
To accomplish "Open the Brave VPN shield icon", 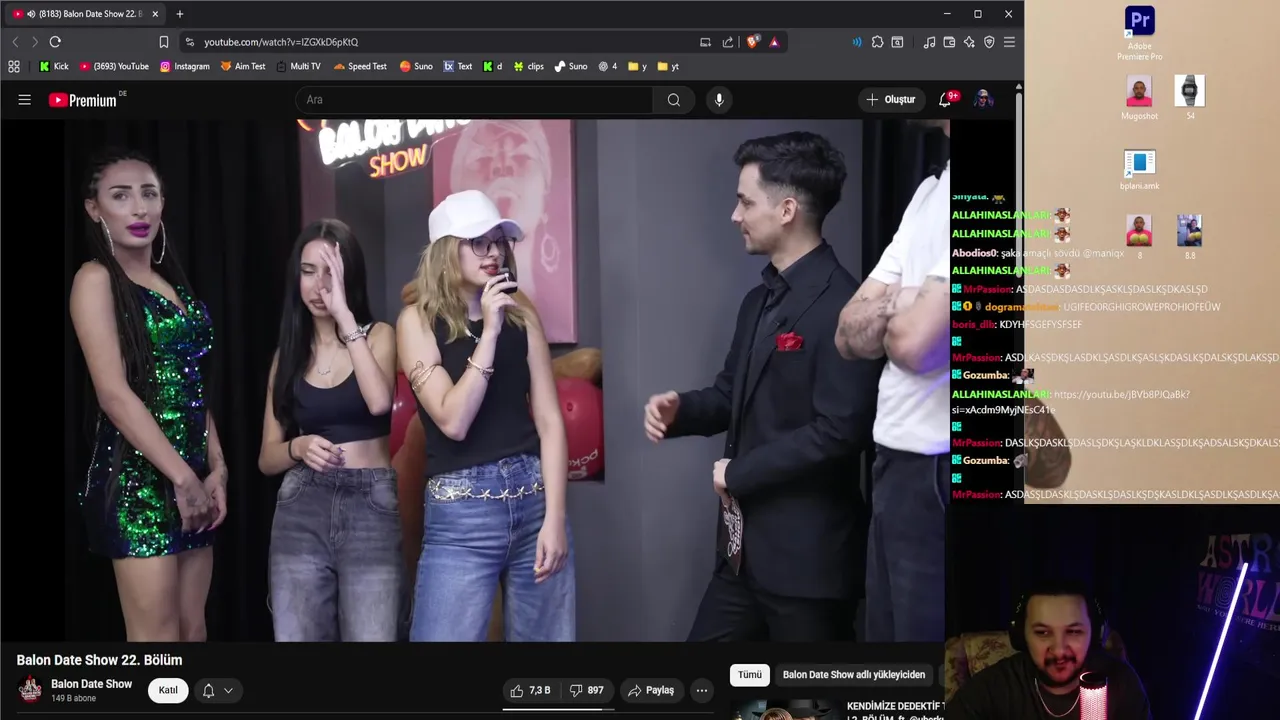I will (989, 42).
